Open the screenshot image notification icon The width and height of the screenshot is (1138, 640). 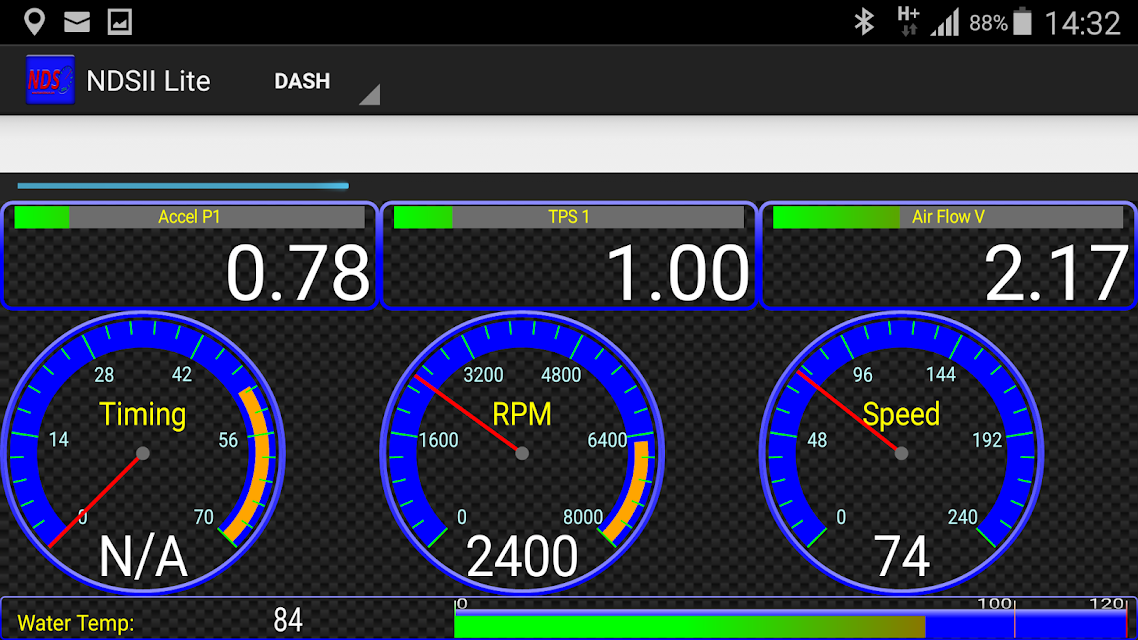[120, 22]
